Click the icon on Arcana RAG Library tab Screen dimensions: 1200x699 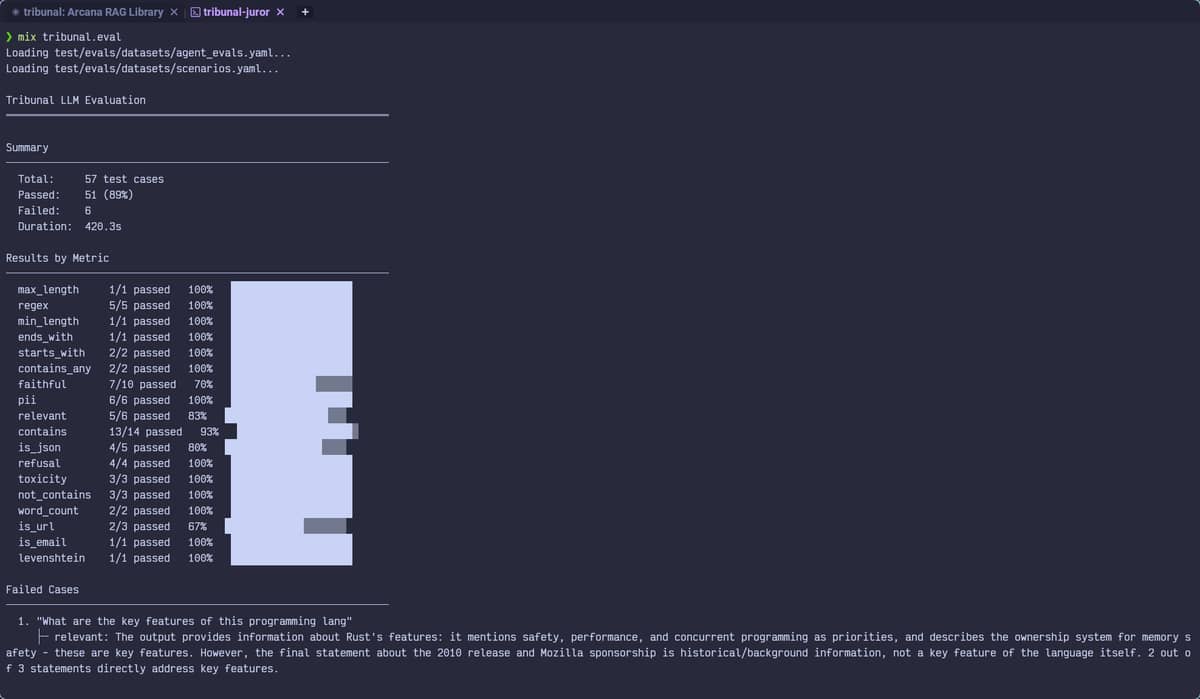coord(15,12)
